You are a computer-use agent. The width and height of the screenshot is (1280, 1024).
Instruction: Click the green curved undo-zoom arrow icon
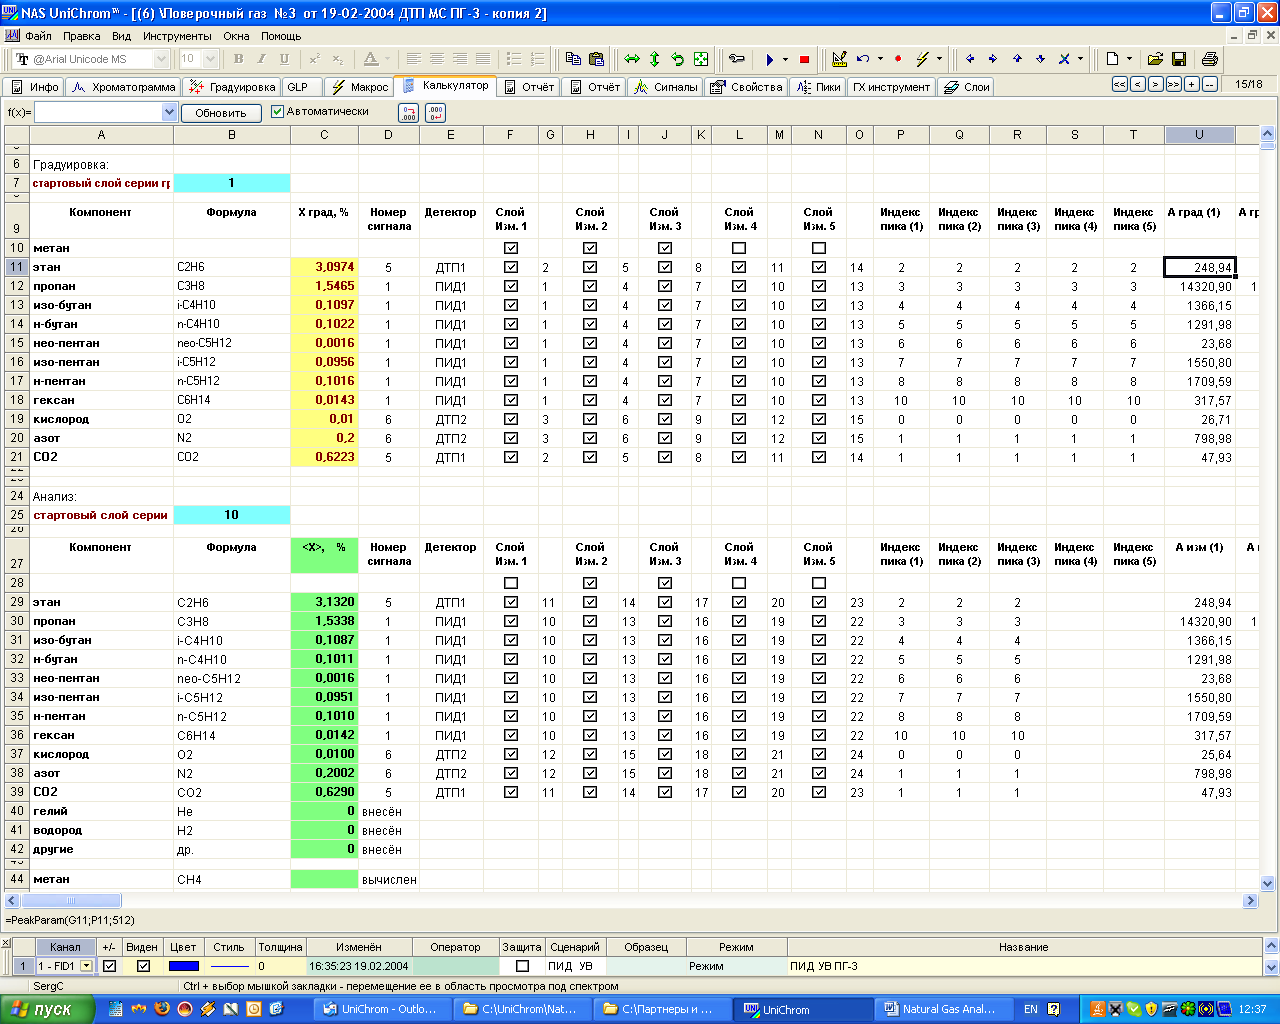[x=678, y=59]
